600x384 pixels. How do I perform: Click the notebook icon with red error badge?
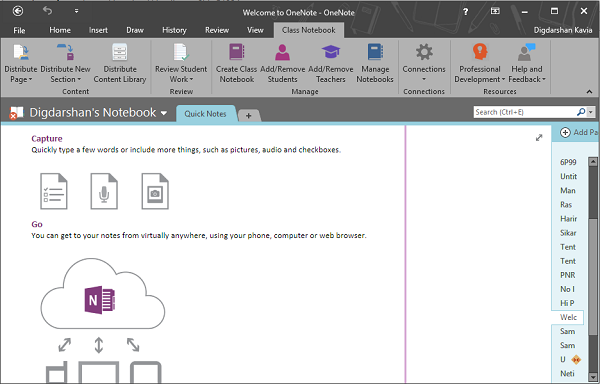(16, 113)
